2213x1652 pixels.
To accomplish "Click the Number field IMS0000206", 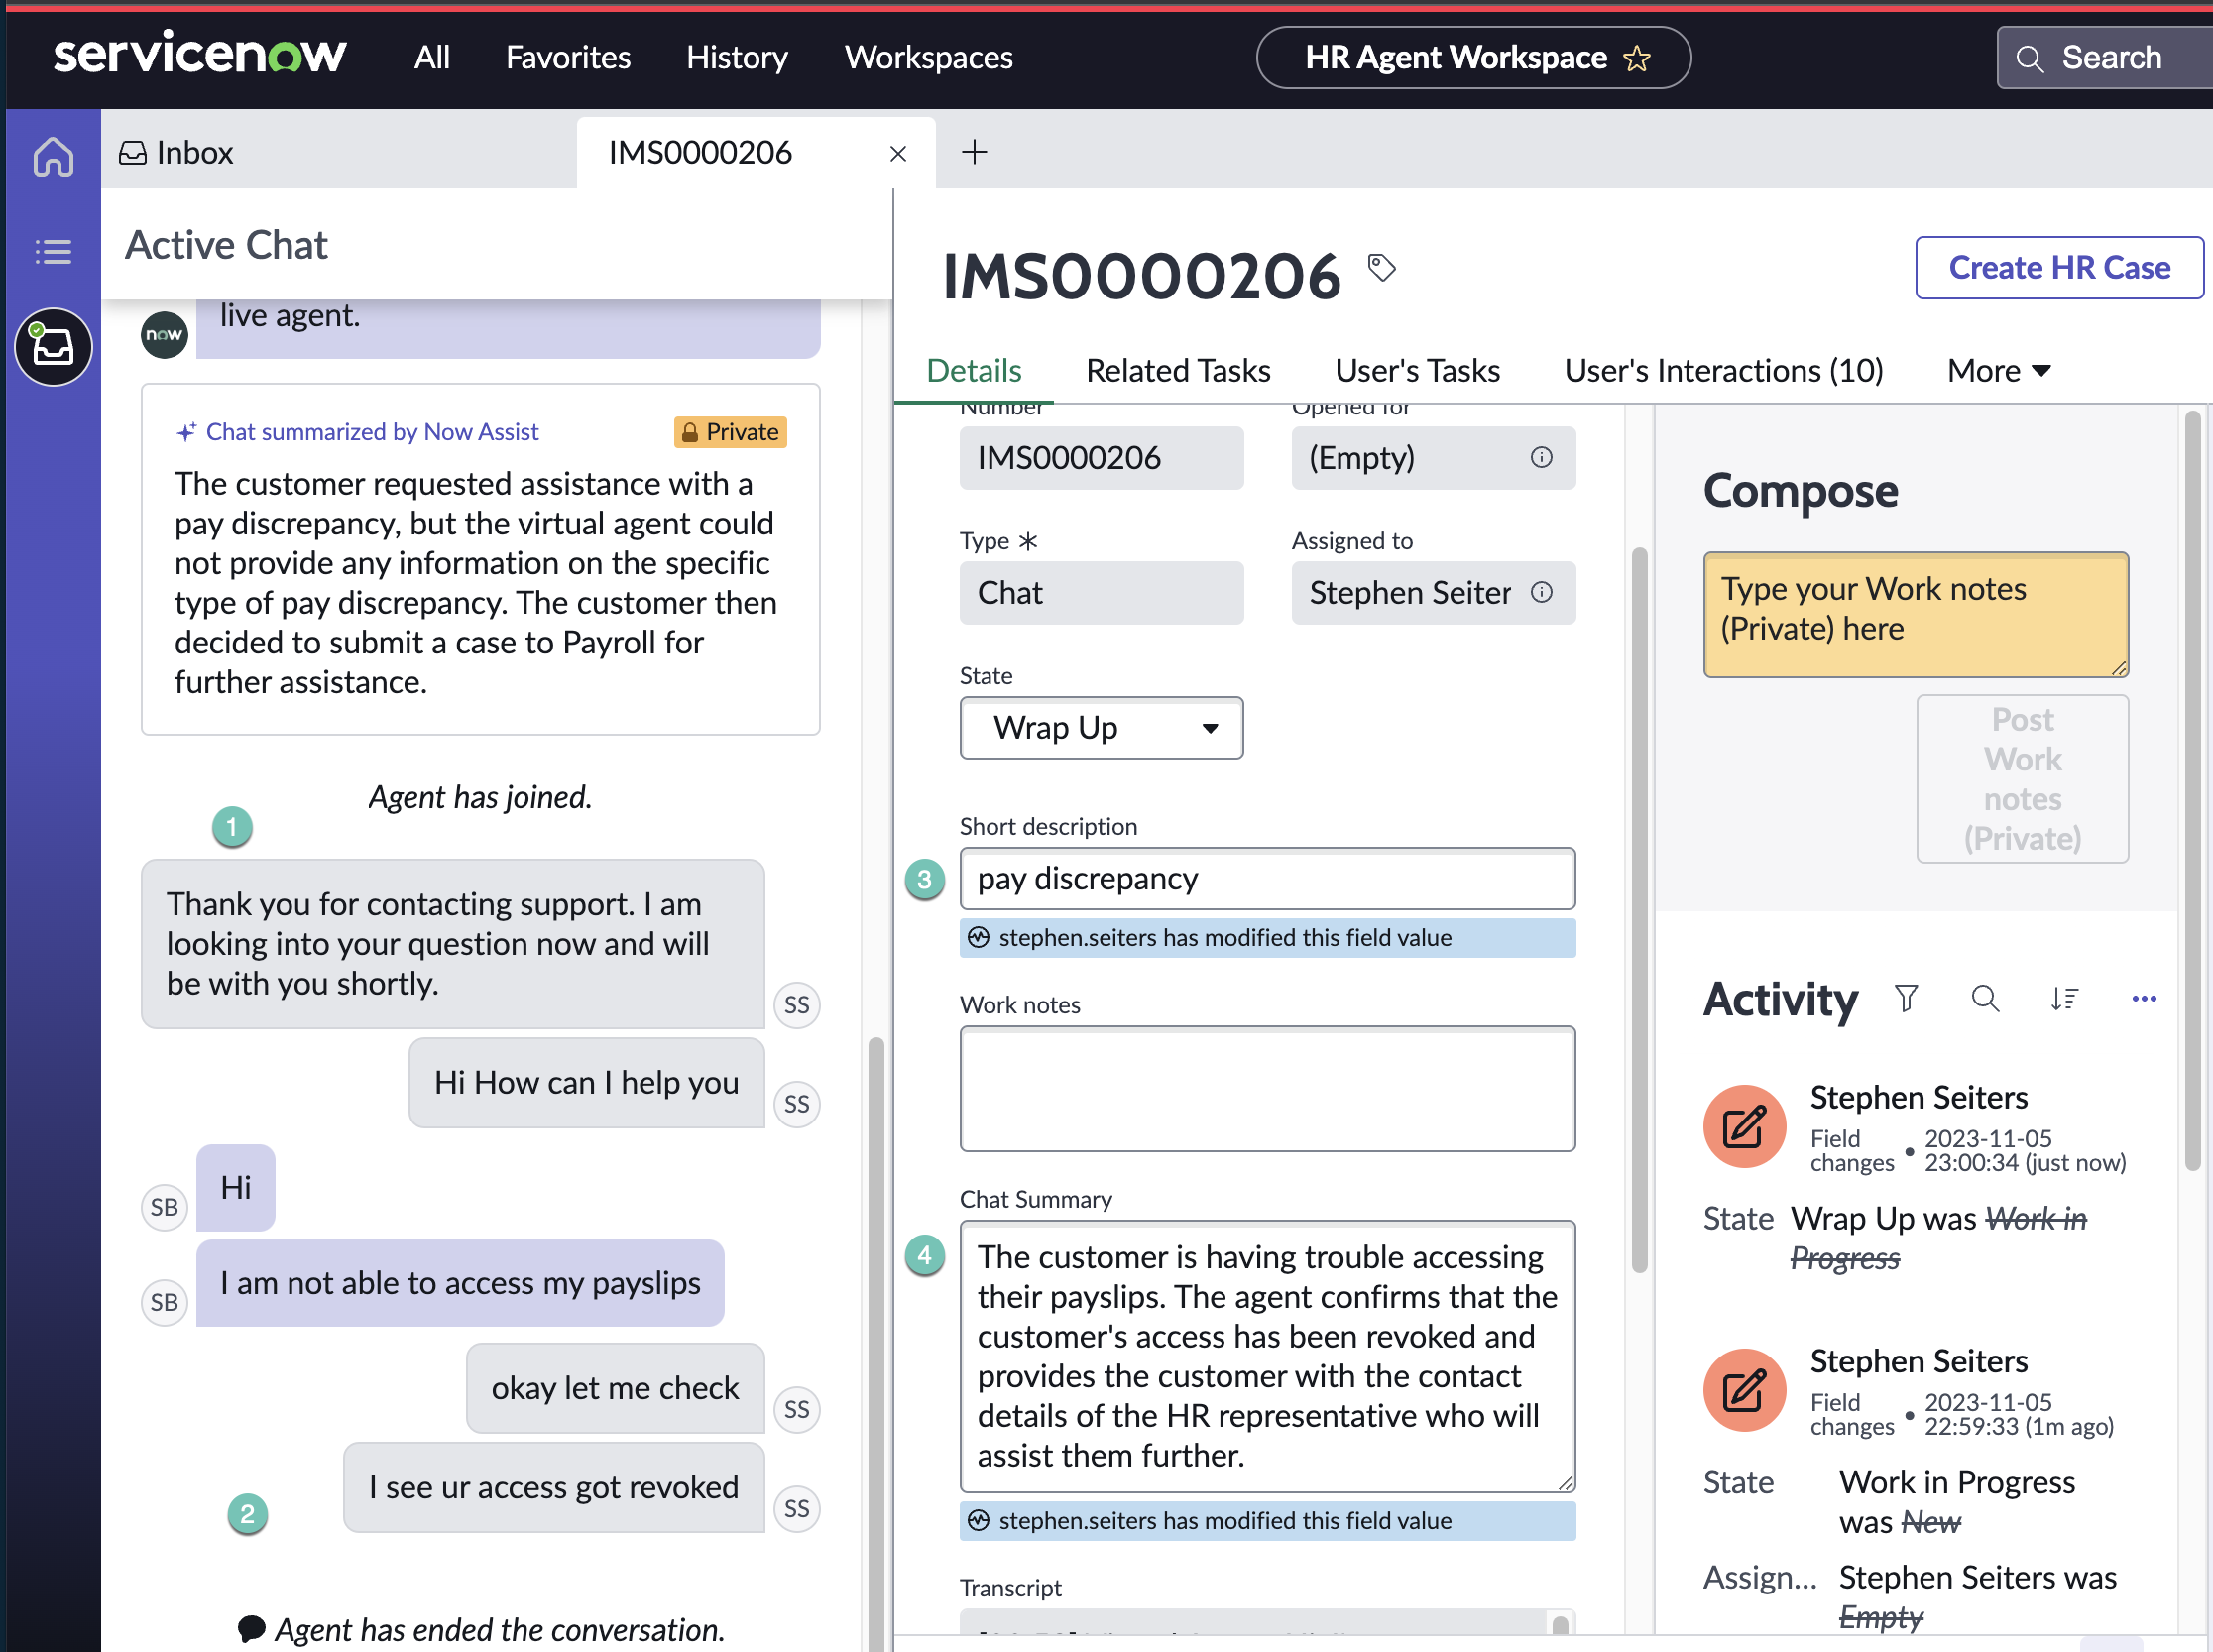I will pos(1101,458).
